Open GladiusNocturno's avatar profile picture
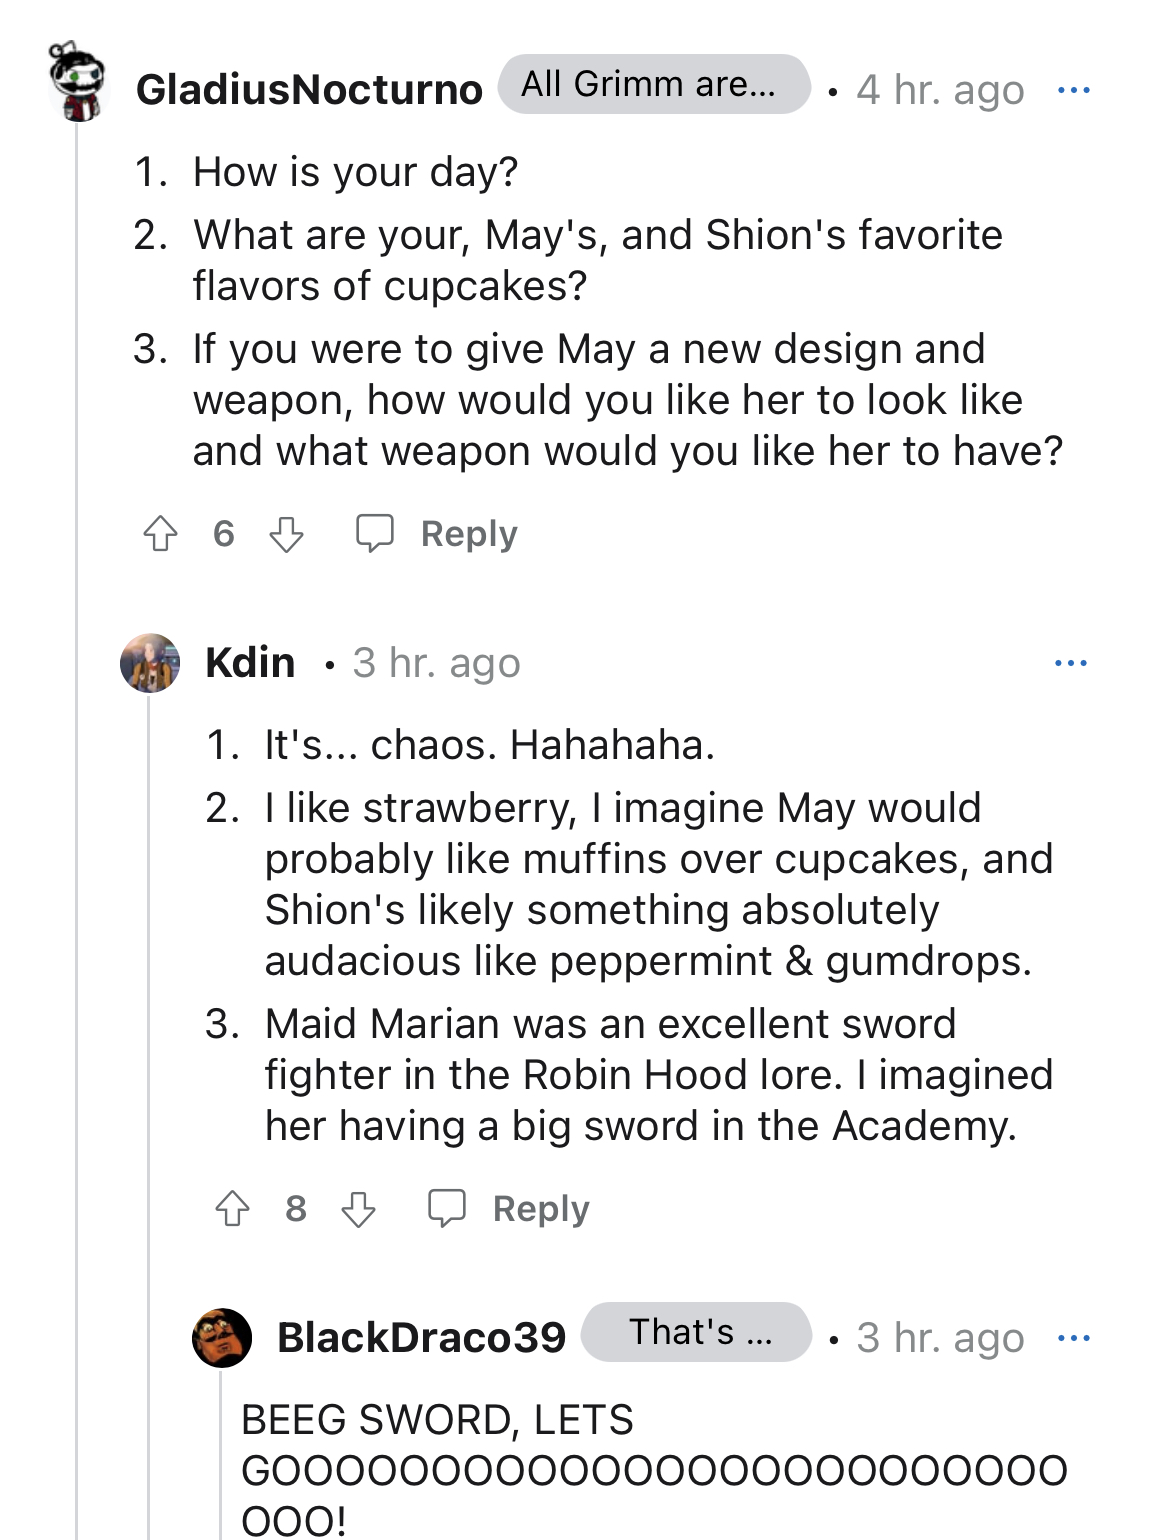This screenshot has width=1170, height=1540. coord(78,82)
